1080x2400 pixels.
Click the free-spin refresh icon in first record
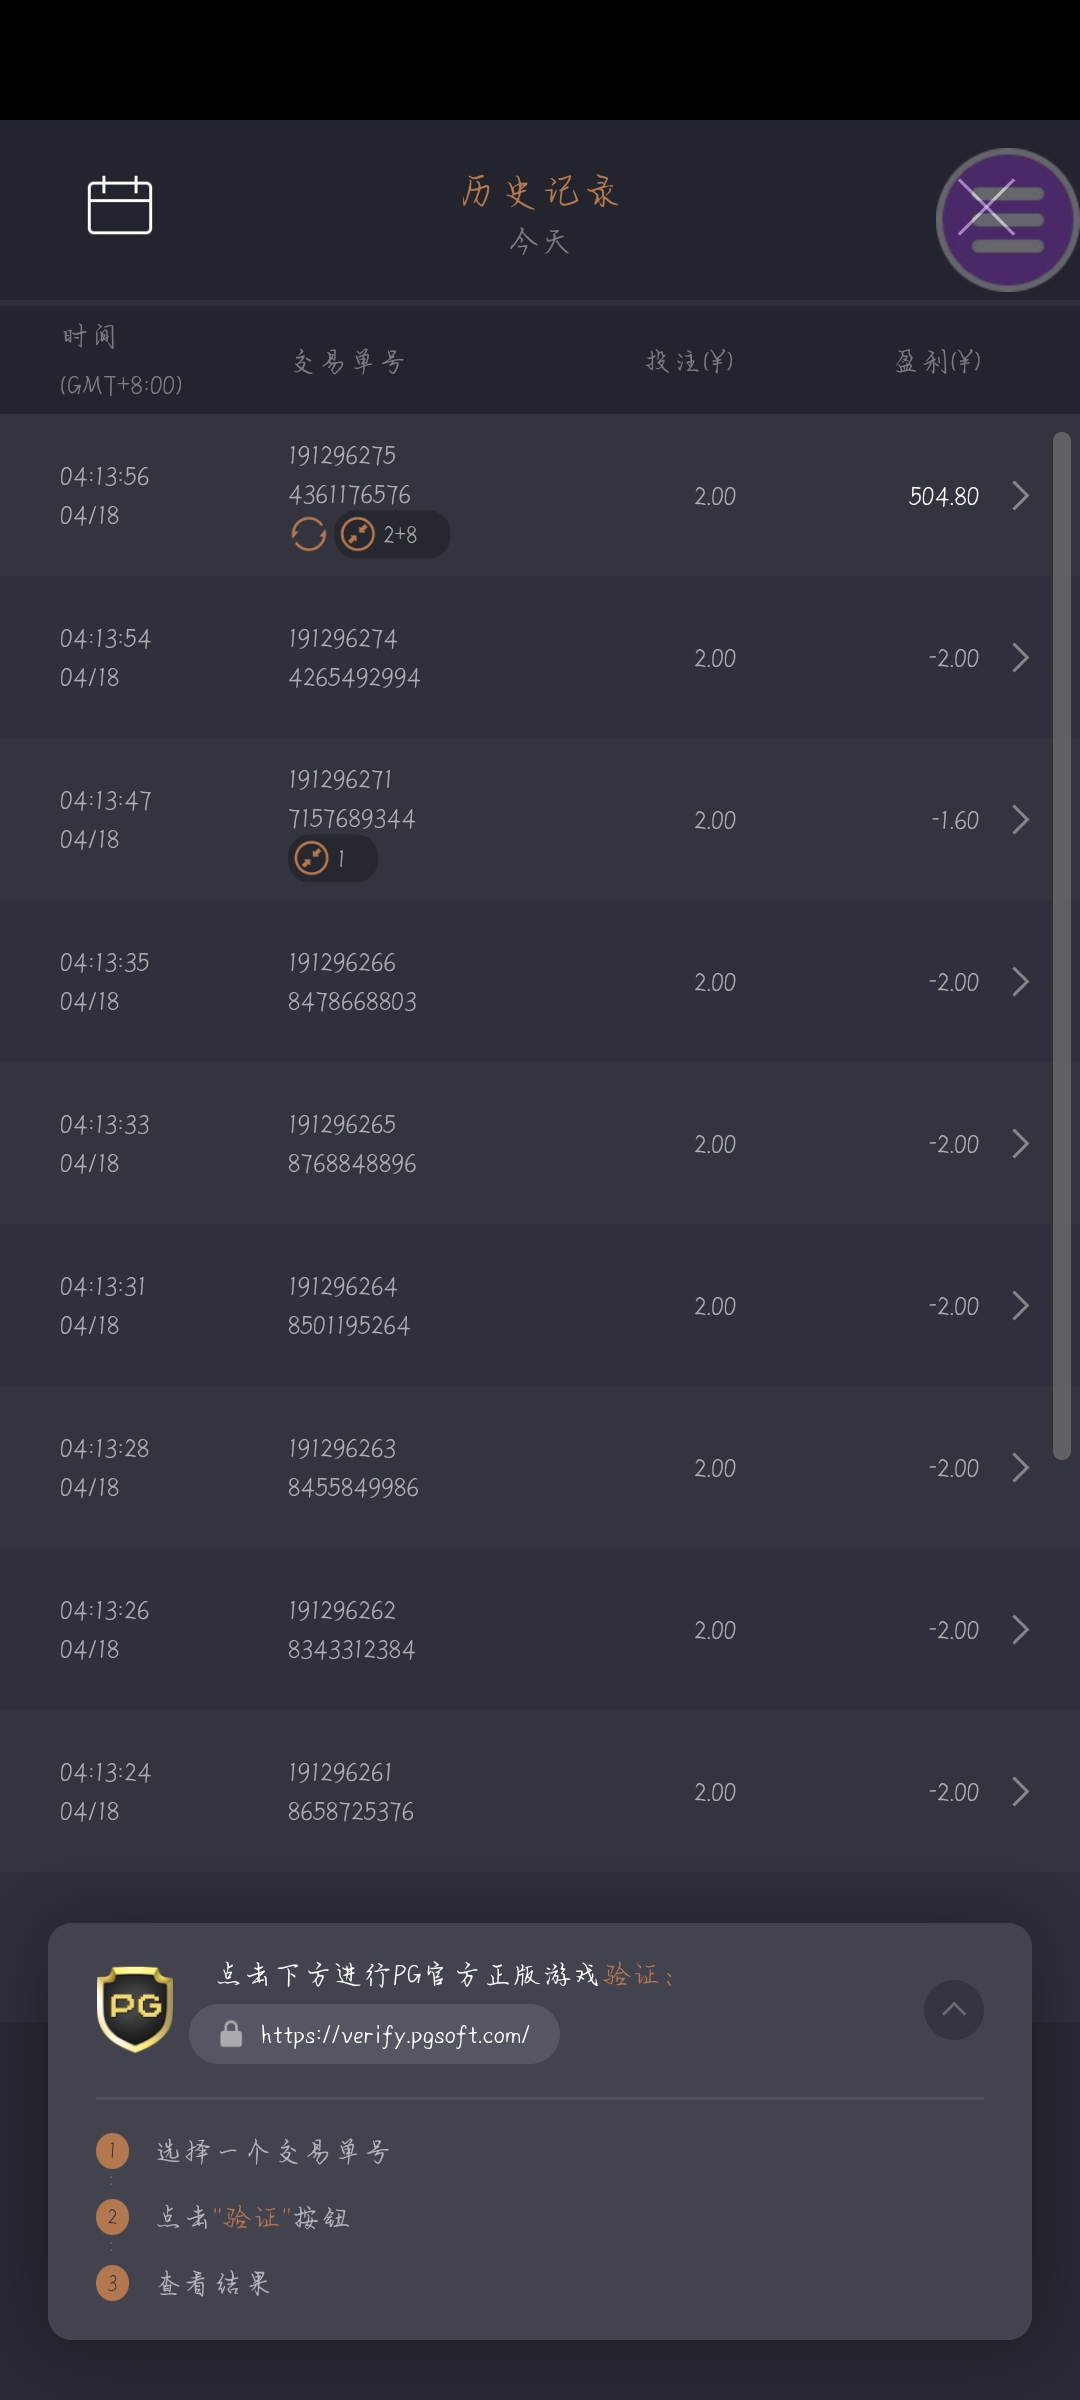308,535
